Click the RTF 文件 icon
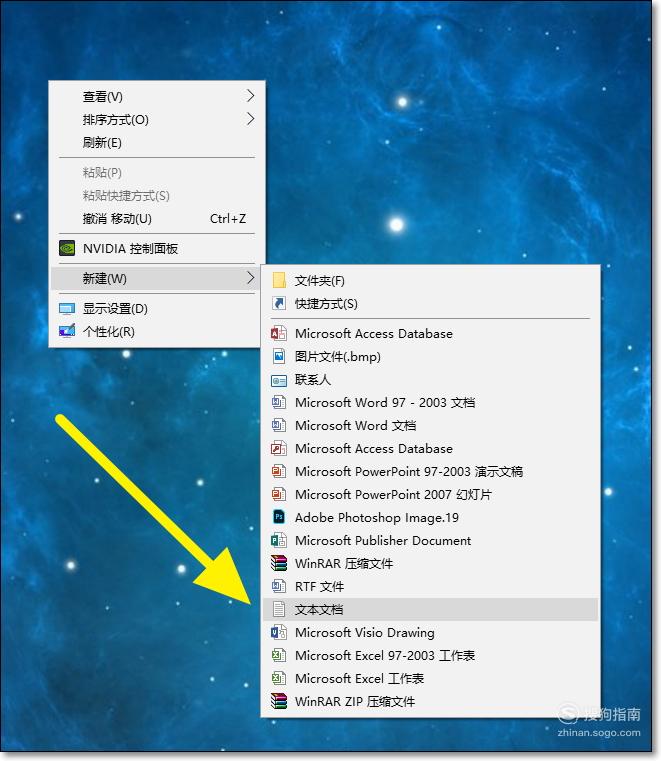 point(279,586)
